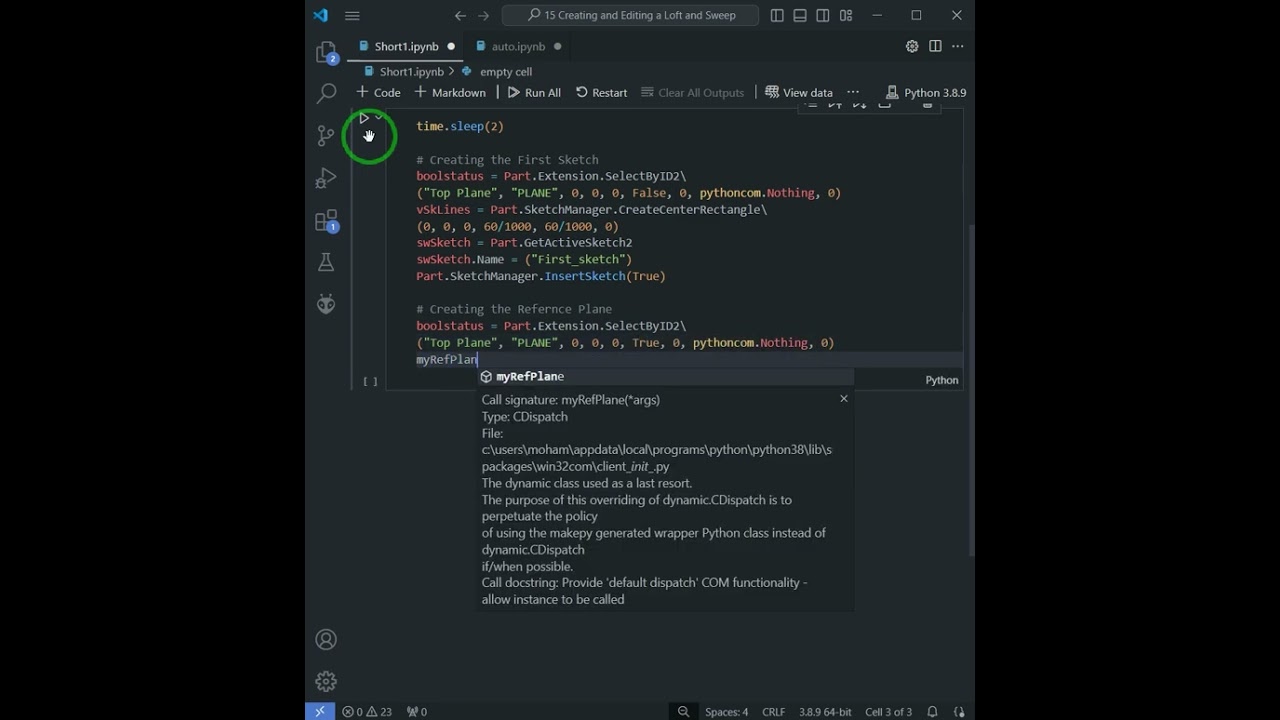Click the Part.SketchManager.InsertSketch(True) line

point(541,276)
